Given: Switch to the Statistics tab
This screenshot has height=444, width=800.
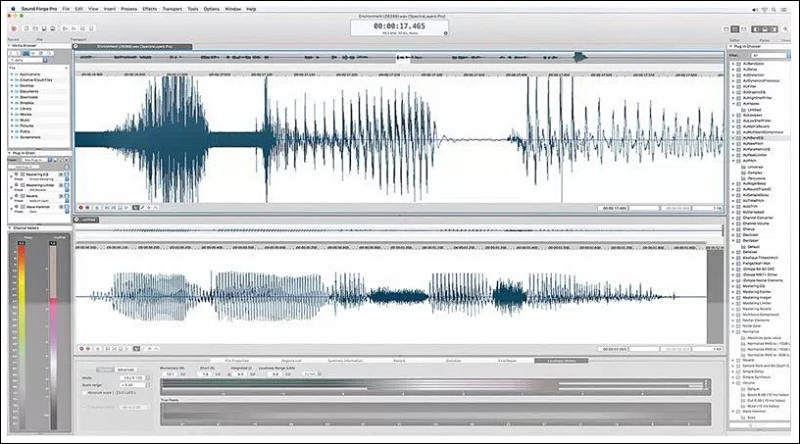Looking at the screenshot, I should 453,361.
